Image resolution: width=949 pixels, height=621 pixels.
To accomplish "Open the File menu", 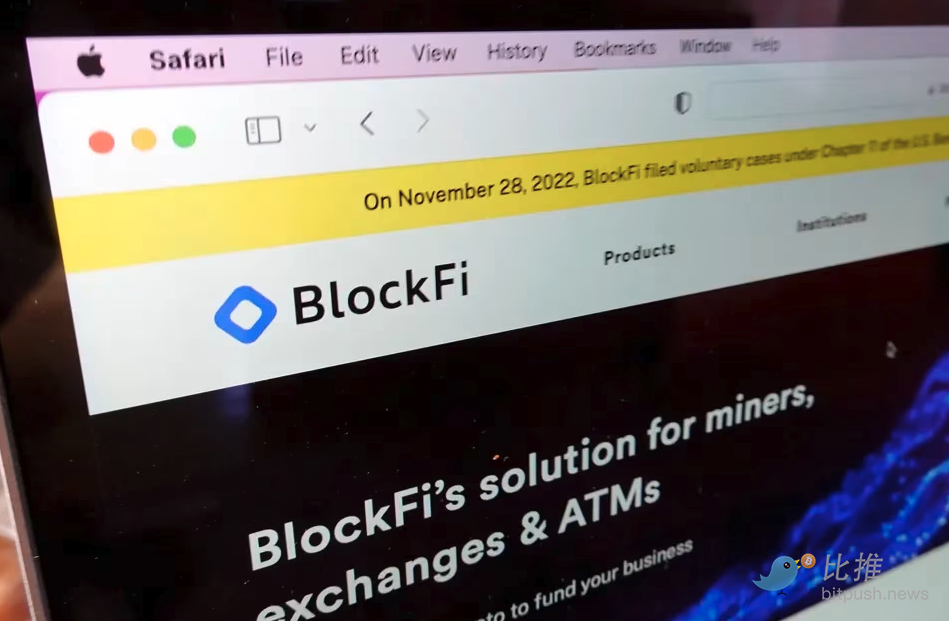I will [284, 57].
